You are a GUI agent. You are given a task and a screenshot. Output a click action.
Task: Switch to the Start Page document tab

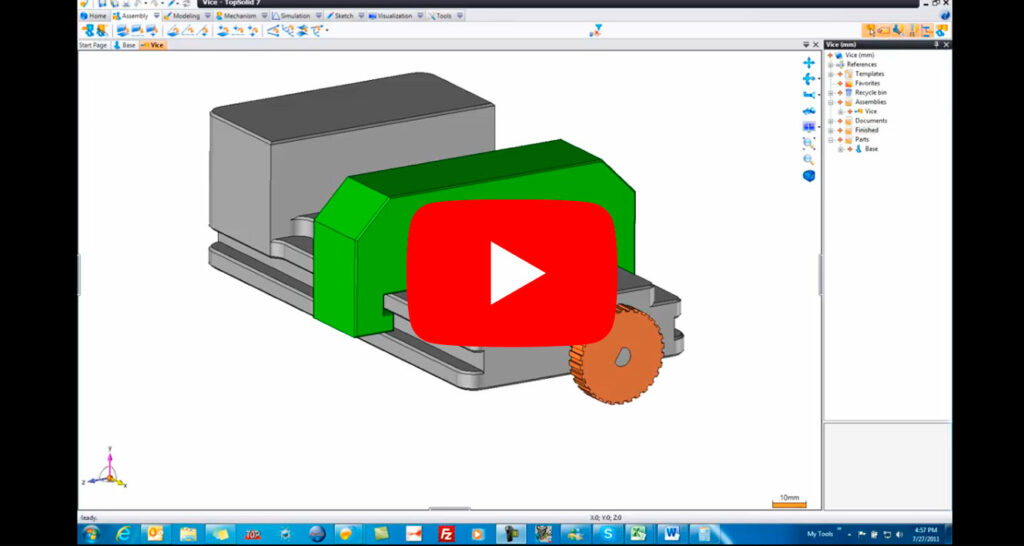93,45
